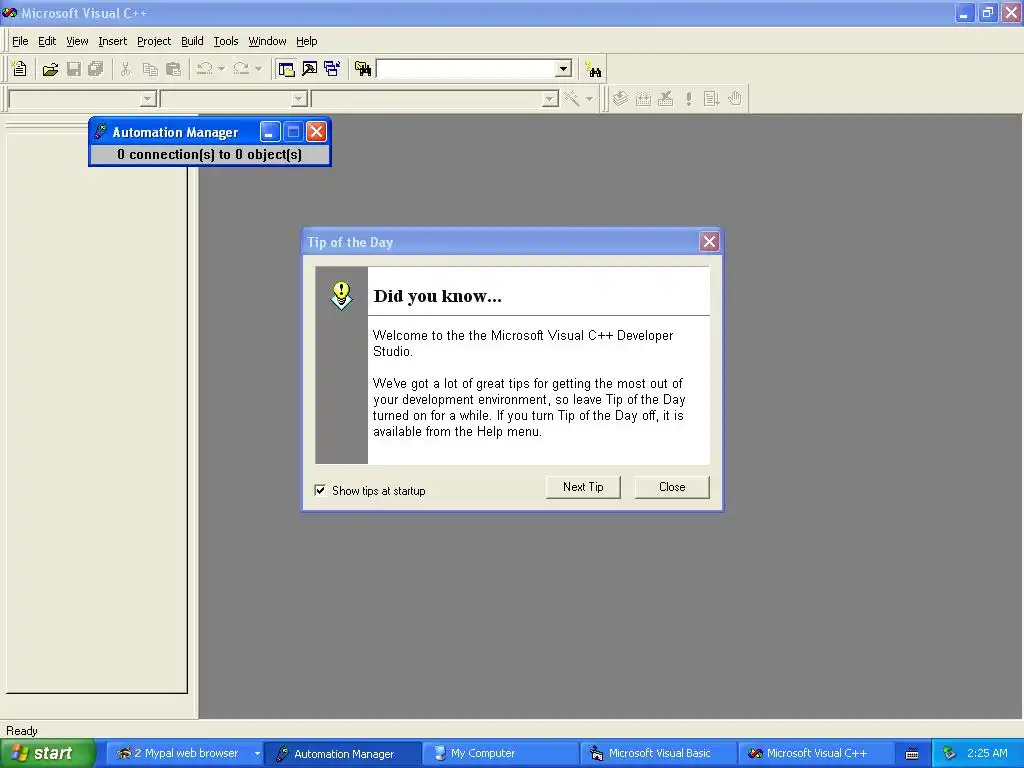Click the 2:25 AM clock
1024x768 pixels.
tap(987, 754)
